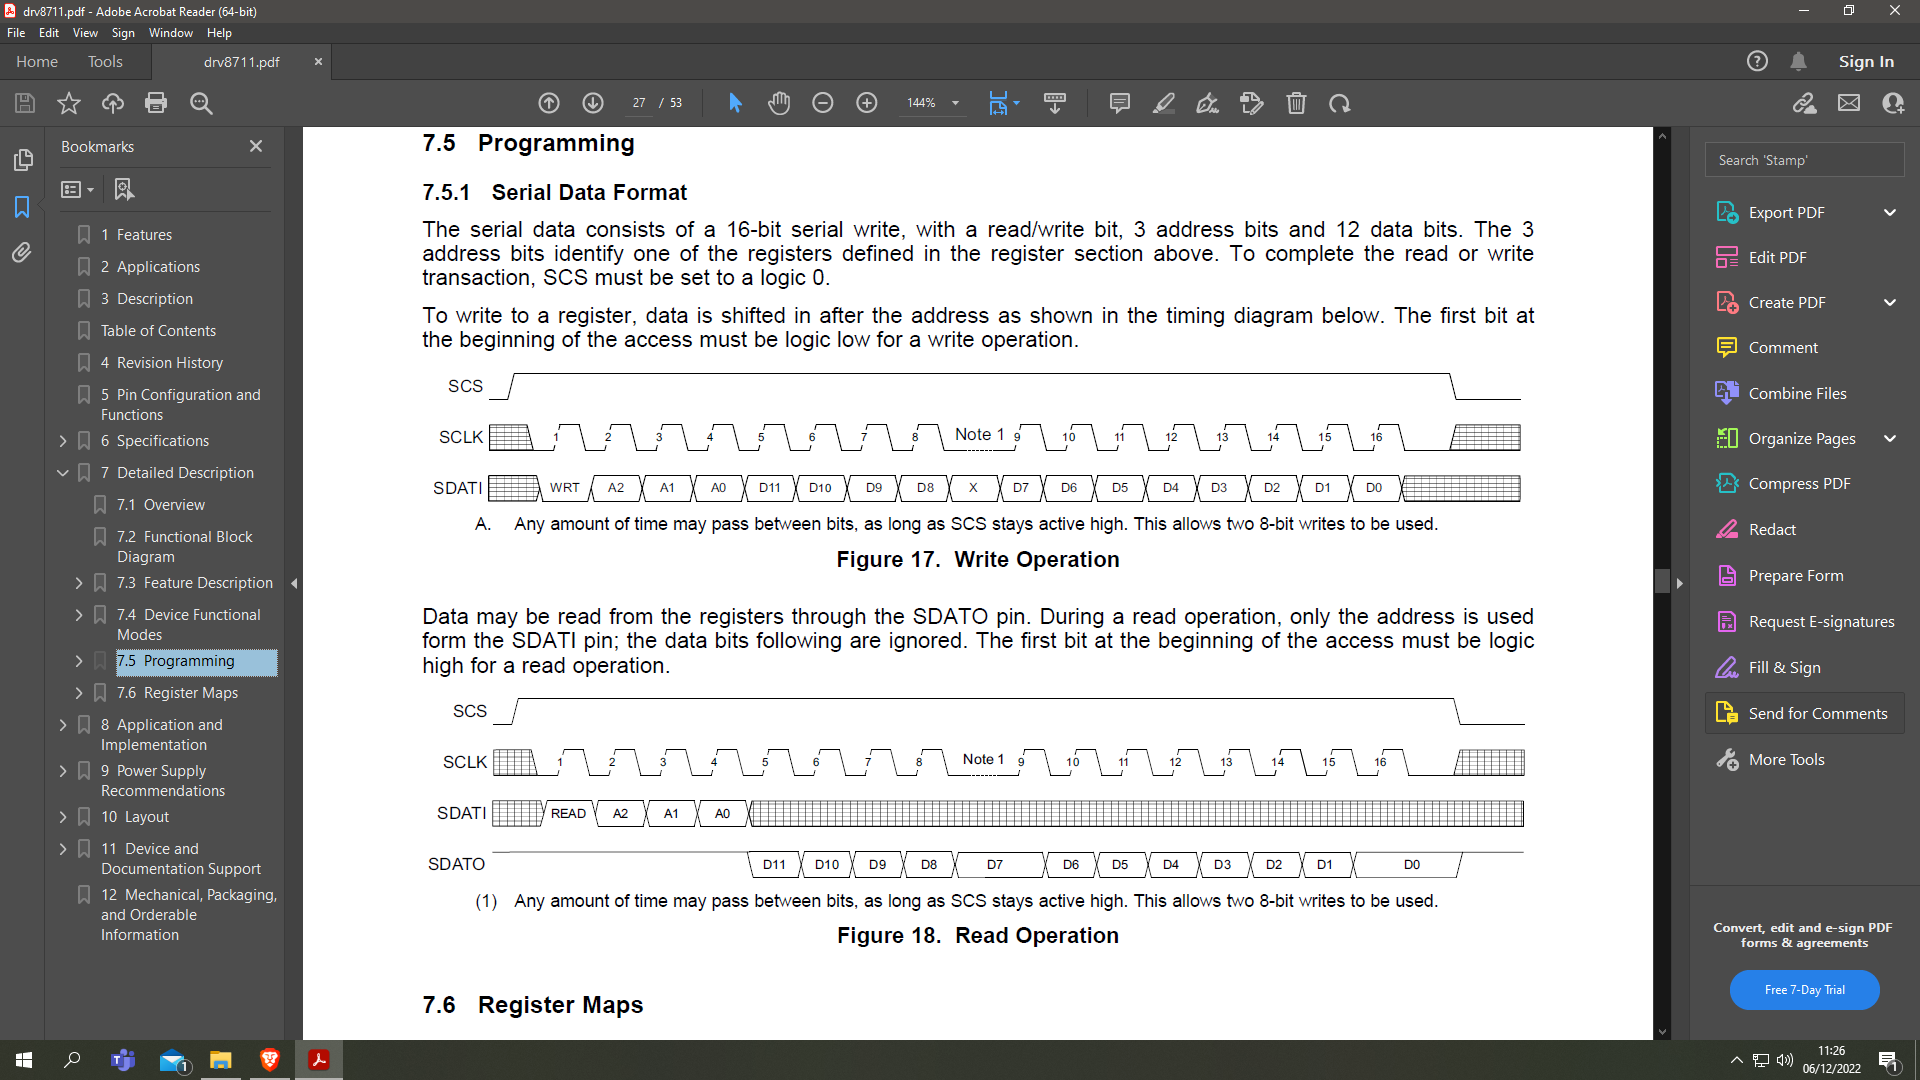Zoom in with the plus icon
The width and height of the screenshot is (1920, 1080).
(867, 103)
